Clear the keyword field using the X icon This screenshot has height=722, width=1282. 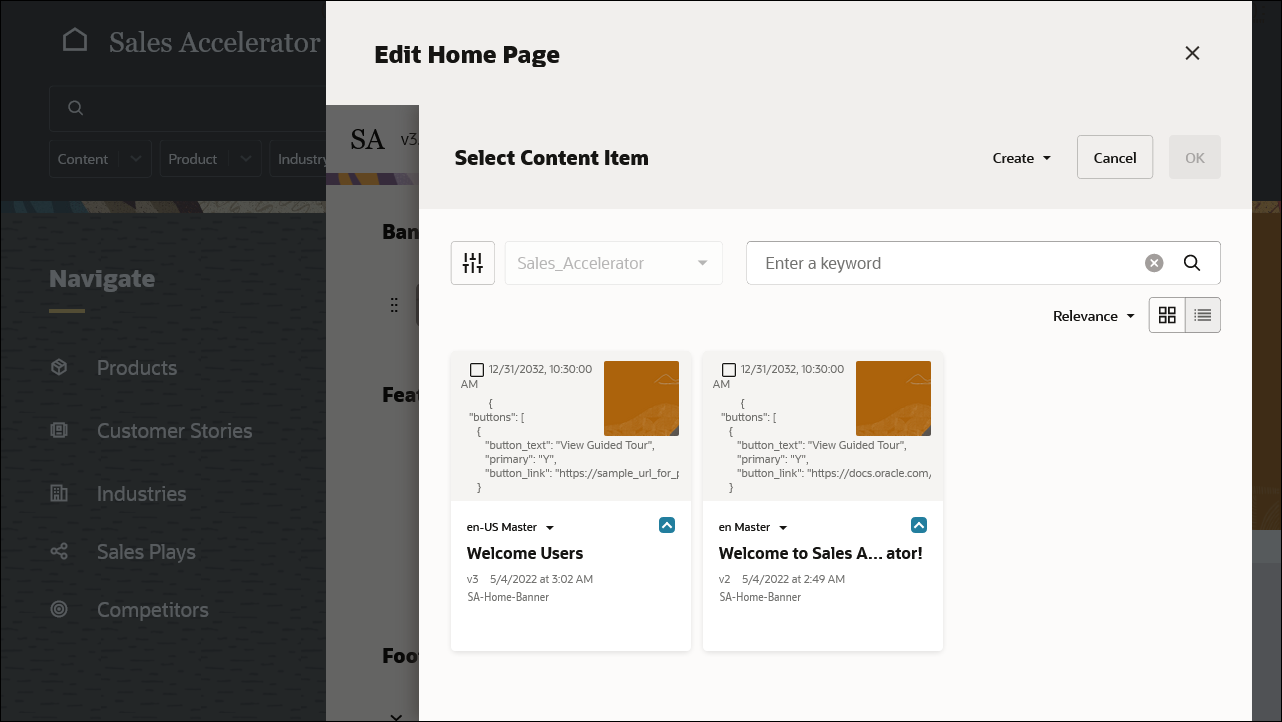click(1153, 262)
